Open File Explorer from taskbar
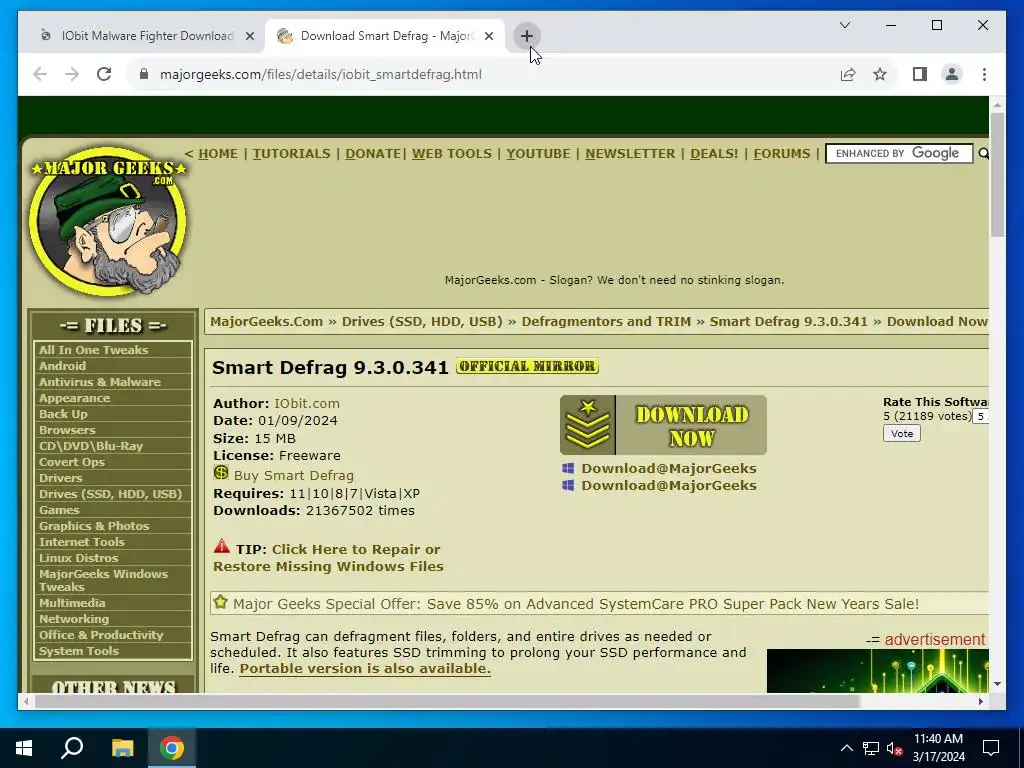 click(122, 748)
